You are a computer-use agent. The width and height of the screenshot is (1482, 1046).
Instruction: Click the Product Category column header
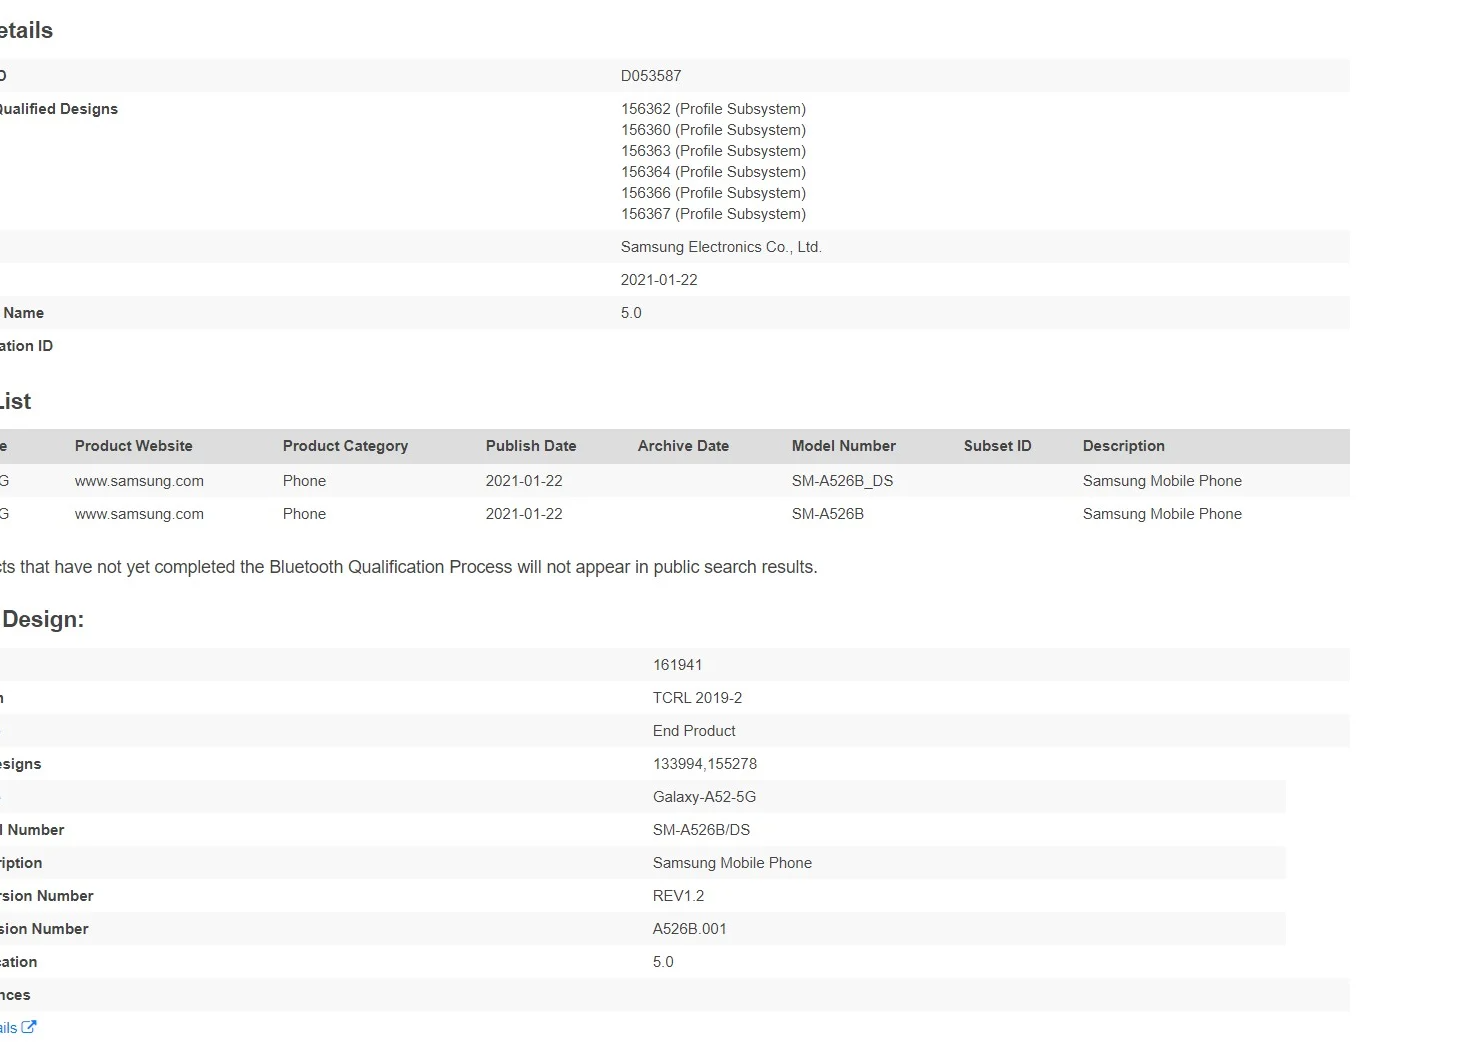click(x=345, y=446)
